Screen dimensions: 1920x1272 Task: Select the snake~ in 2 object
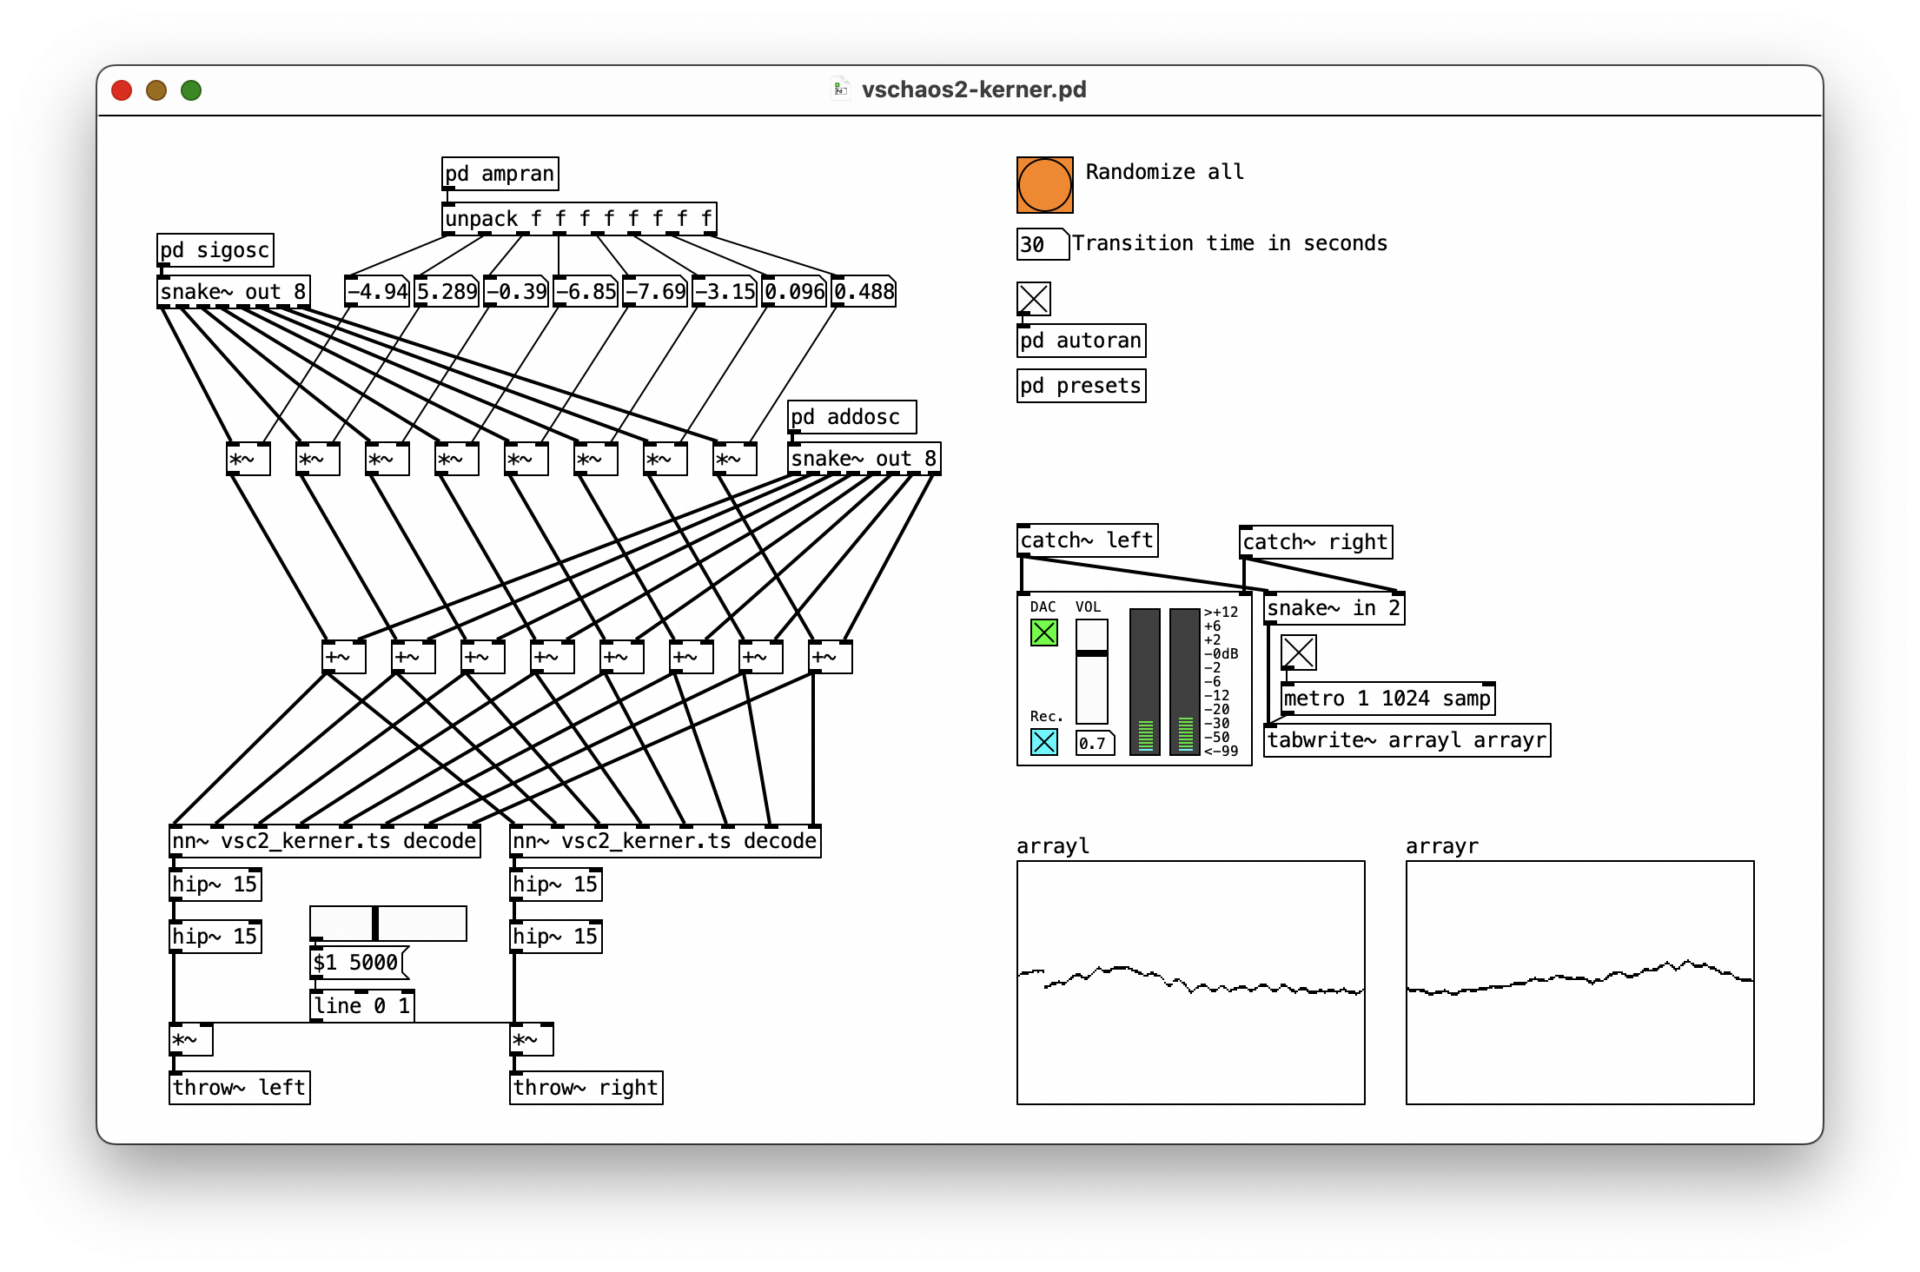point(1334,608)
